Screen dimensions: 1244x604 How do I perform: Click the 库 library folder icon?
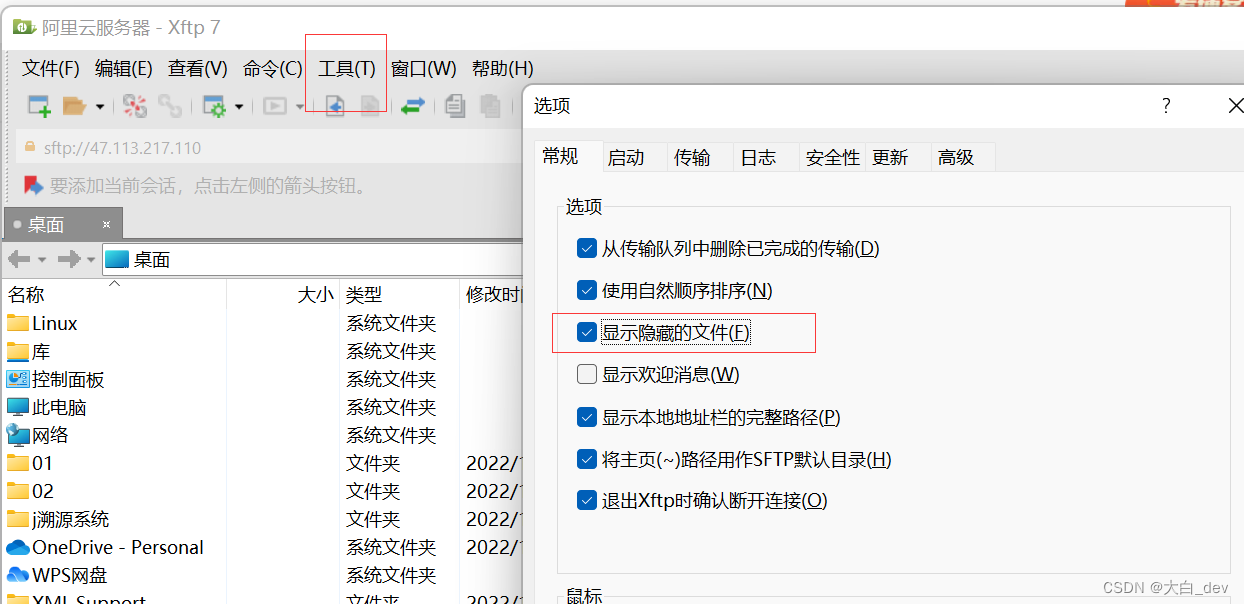18,351
